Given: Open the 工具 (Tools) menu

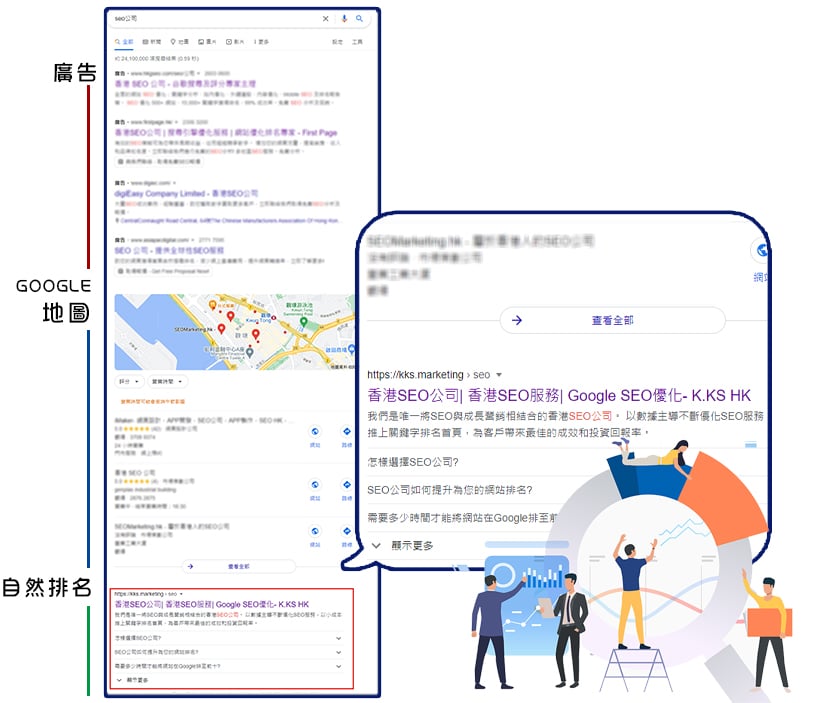Looking at the screenshot, I should (357, 42).
